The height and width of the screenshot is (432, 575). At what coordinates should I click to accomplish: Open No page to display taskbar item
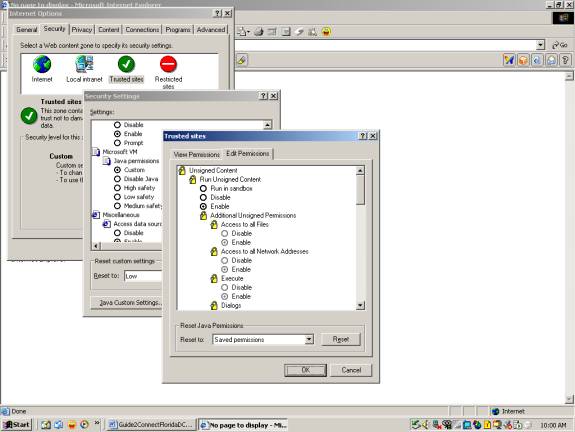[243, 425]
